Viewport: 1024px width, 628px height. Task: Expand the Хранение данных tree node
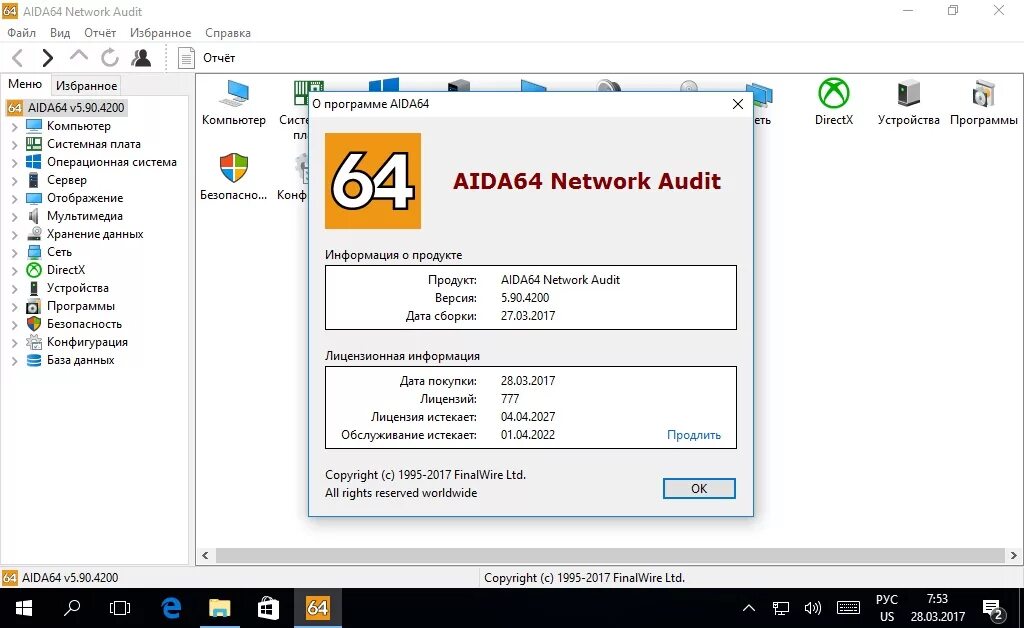pyautogui.click(x=14, y=234)
